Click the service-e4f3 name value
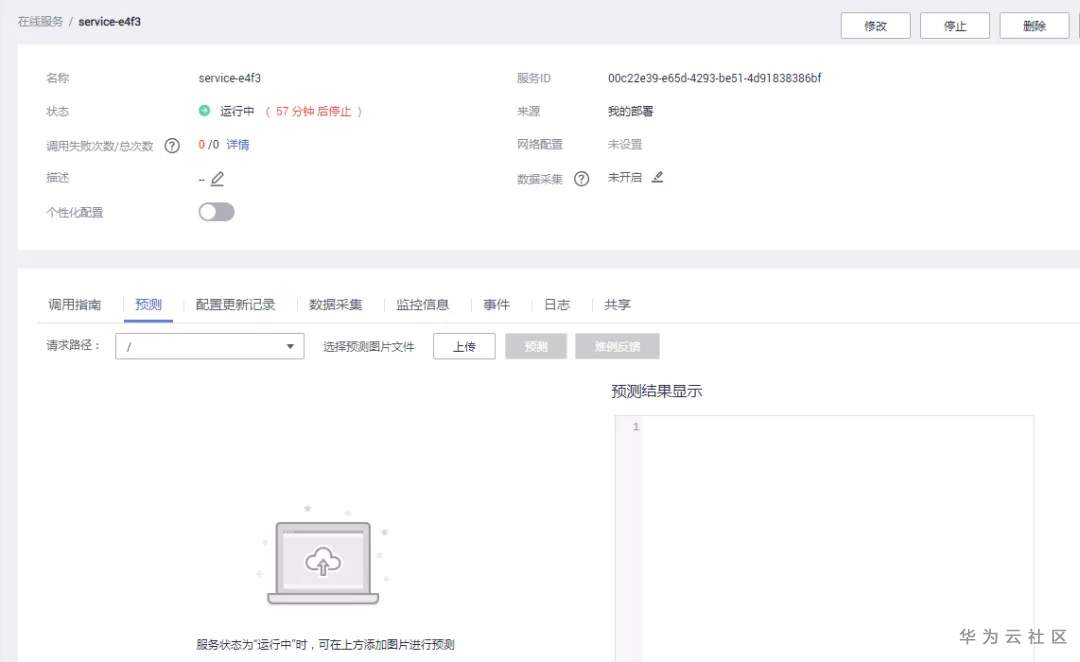Image resolution: width=1080 pixels, height=662 pixels. [x=229, y=78]
